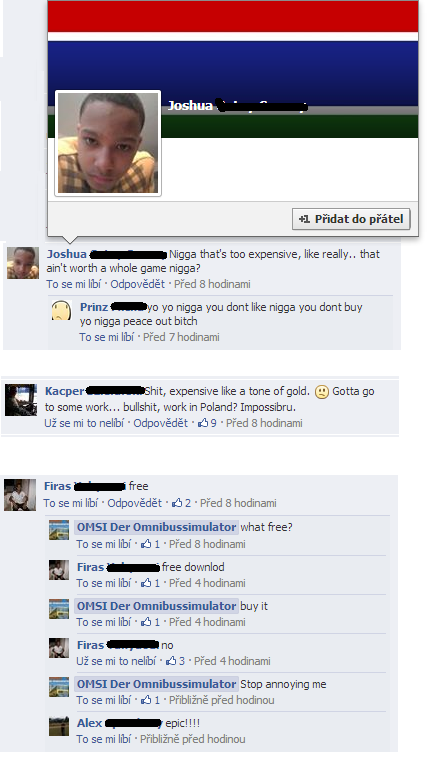
Task: Click thumbs-up icon with 3 likes on 'no' reply
Action: (171, 661)
